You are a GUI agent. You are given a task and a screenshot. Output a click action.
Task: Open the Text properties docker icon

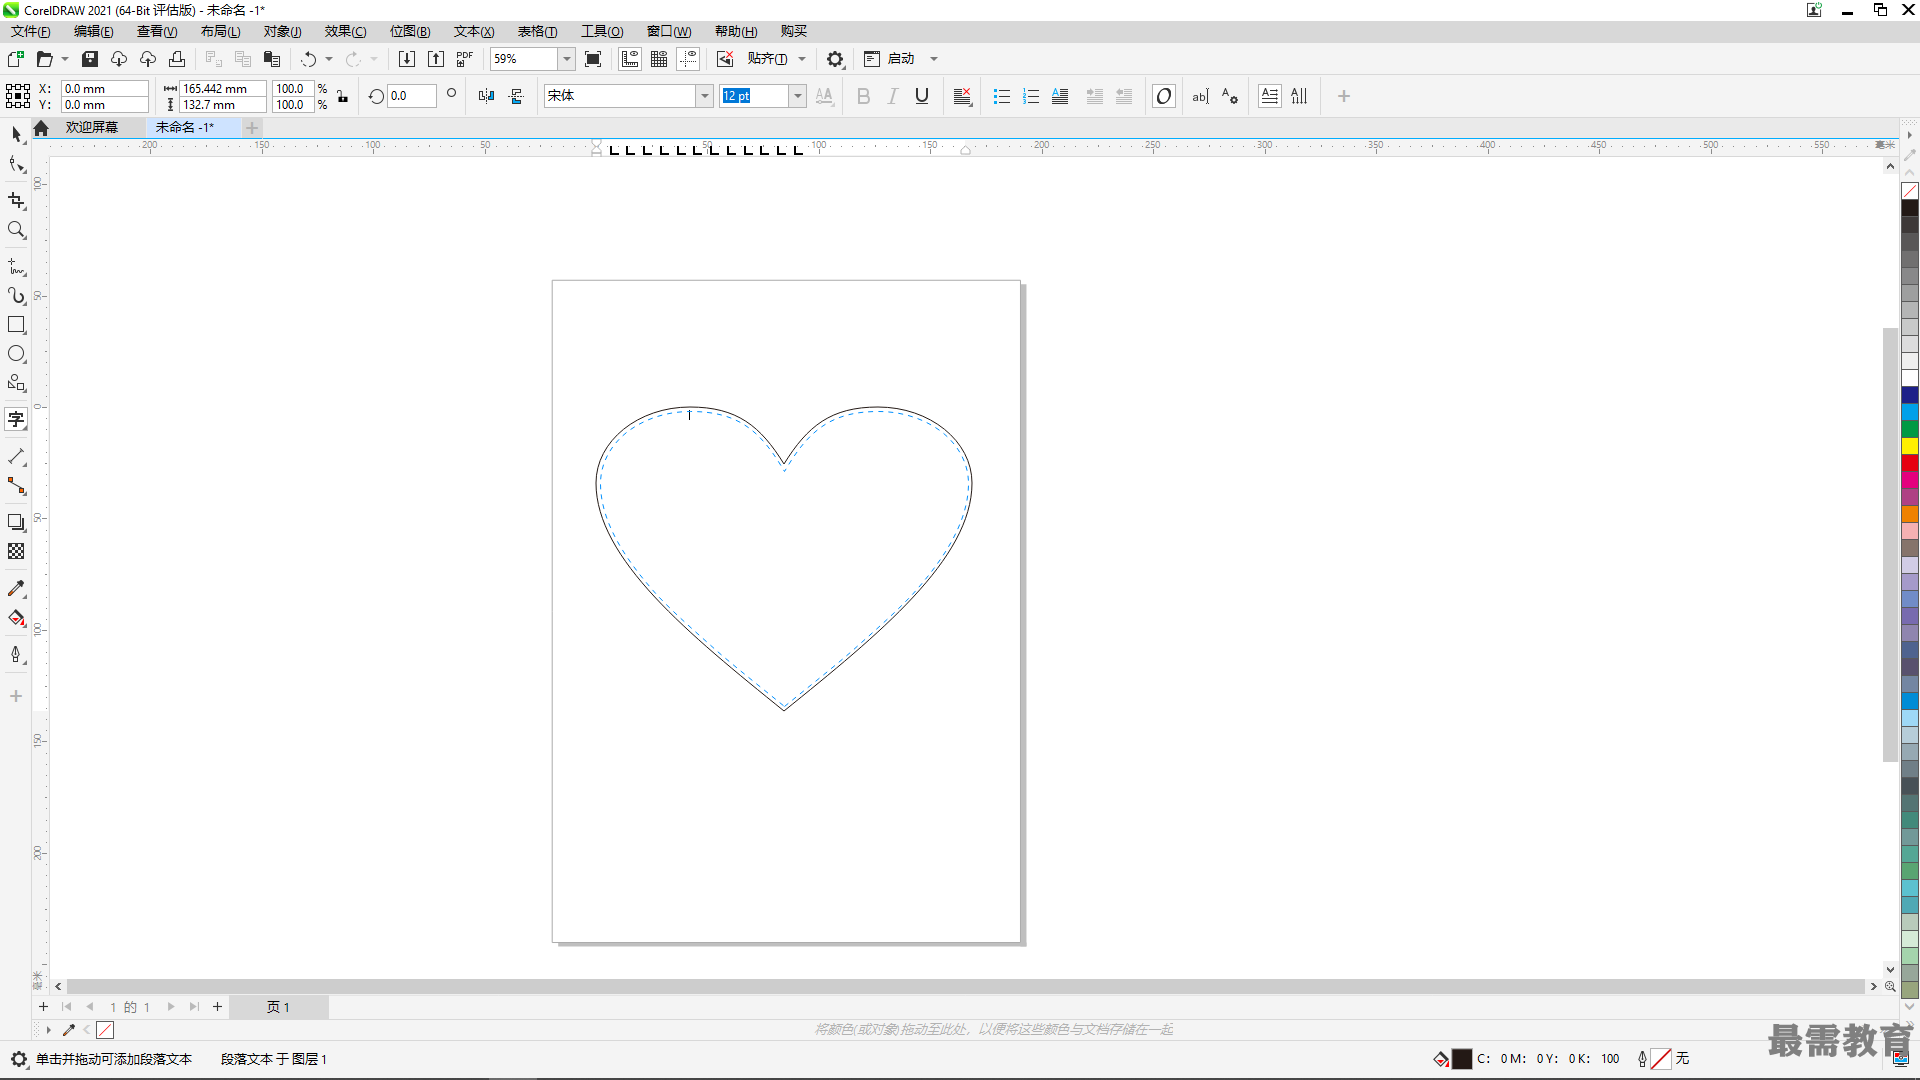coord(1230,96)
